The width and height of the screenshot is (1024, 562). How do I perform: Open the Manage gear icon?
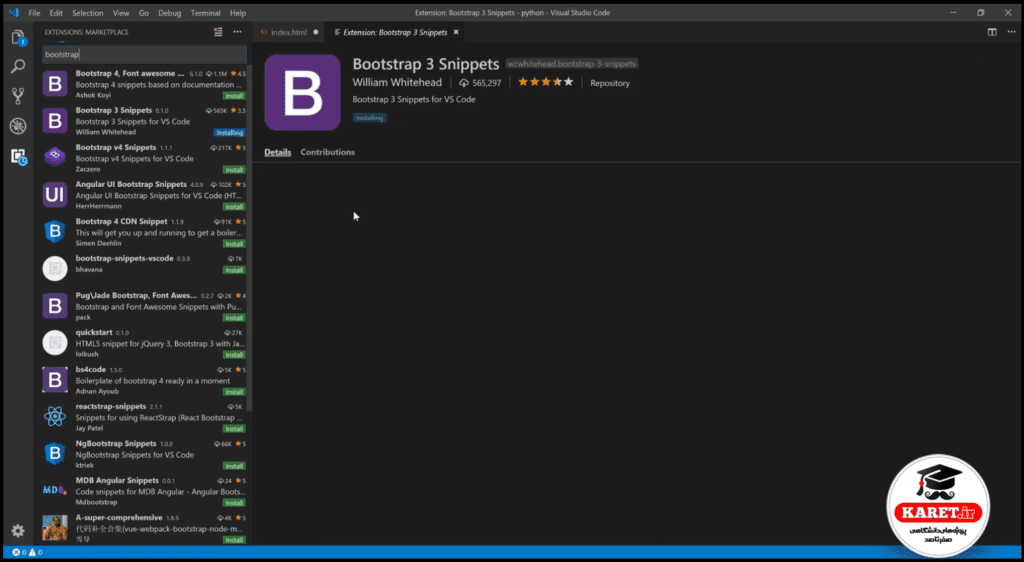tap(18, 531)
